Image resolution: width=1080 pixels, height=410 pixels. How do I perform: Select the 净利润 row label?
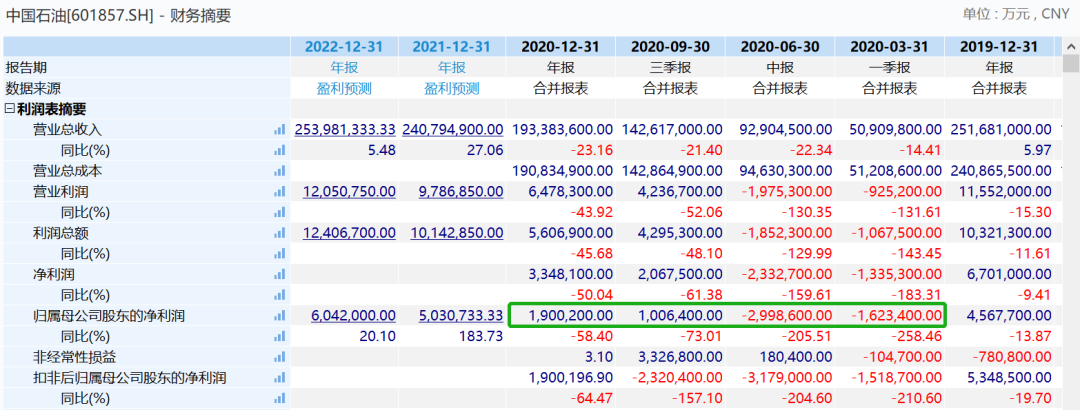(54, 274)
